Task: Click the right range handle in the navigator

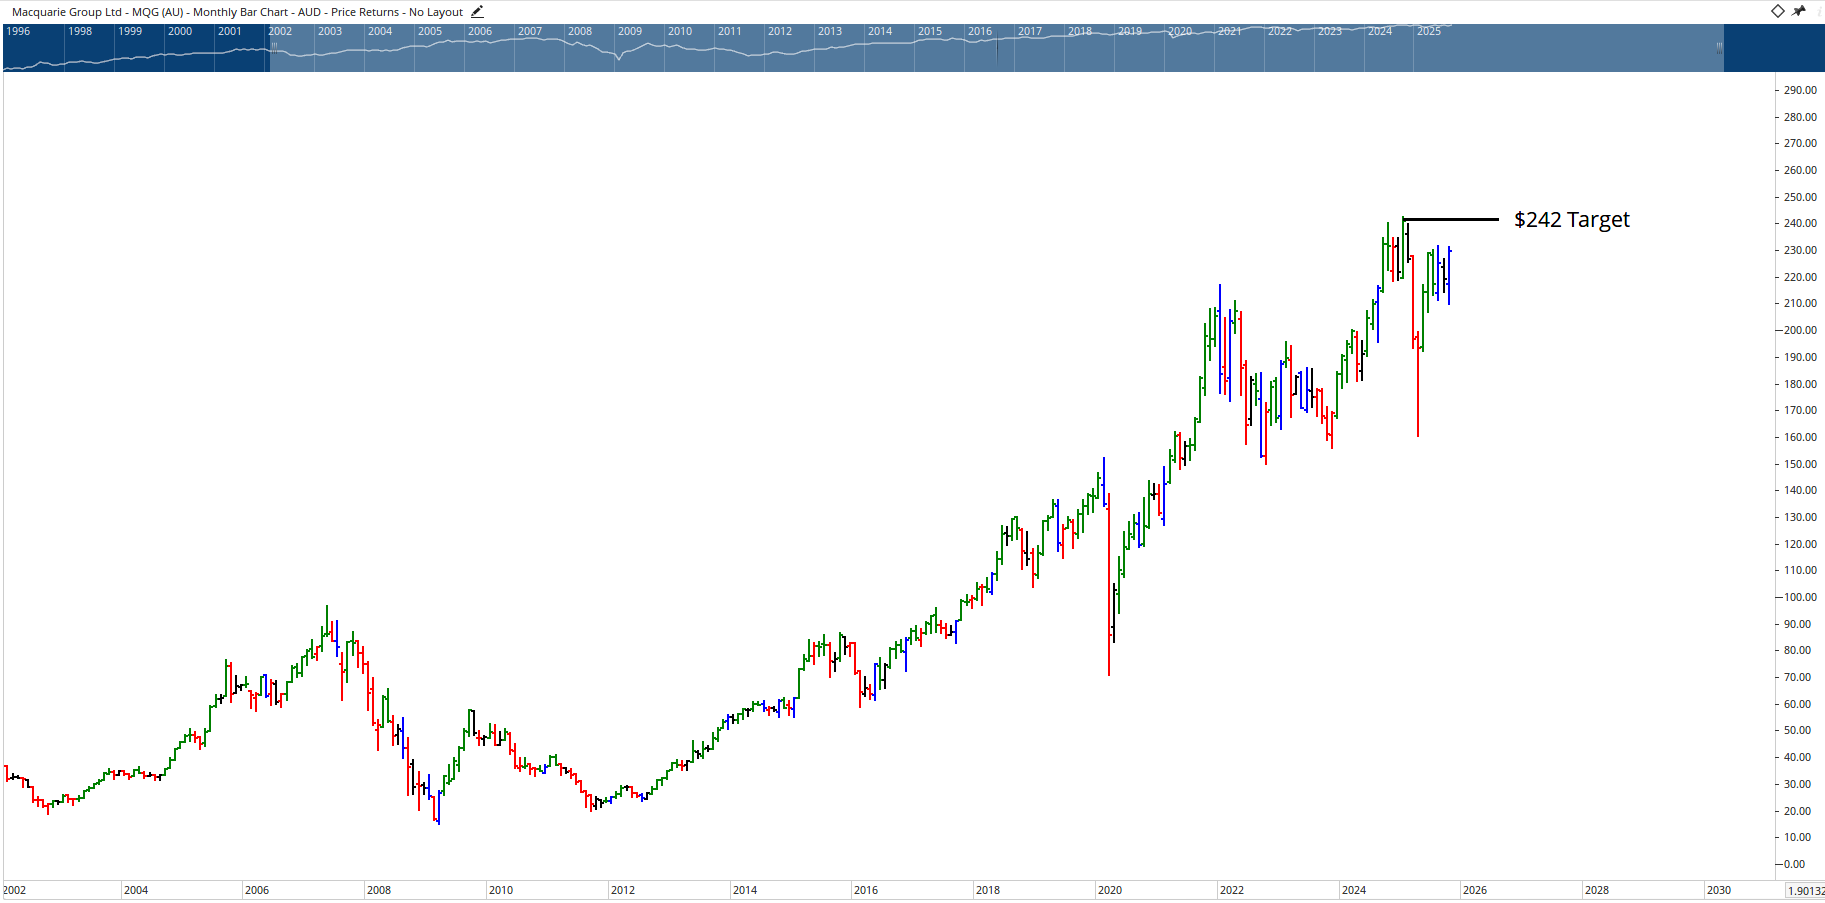Action: (1719, 47)
